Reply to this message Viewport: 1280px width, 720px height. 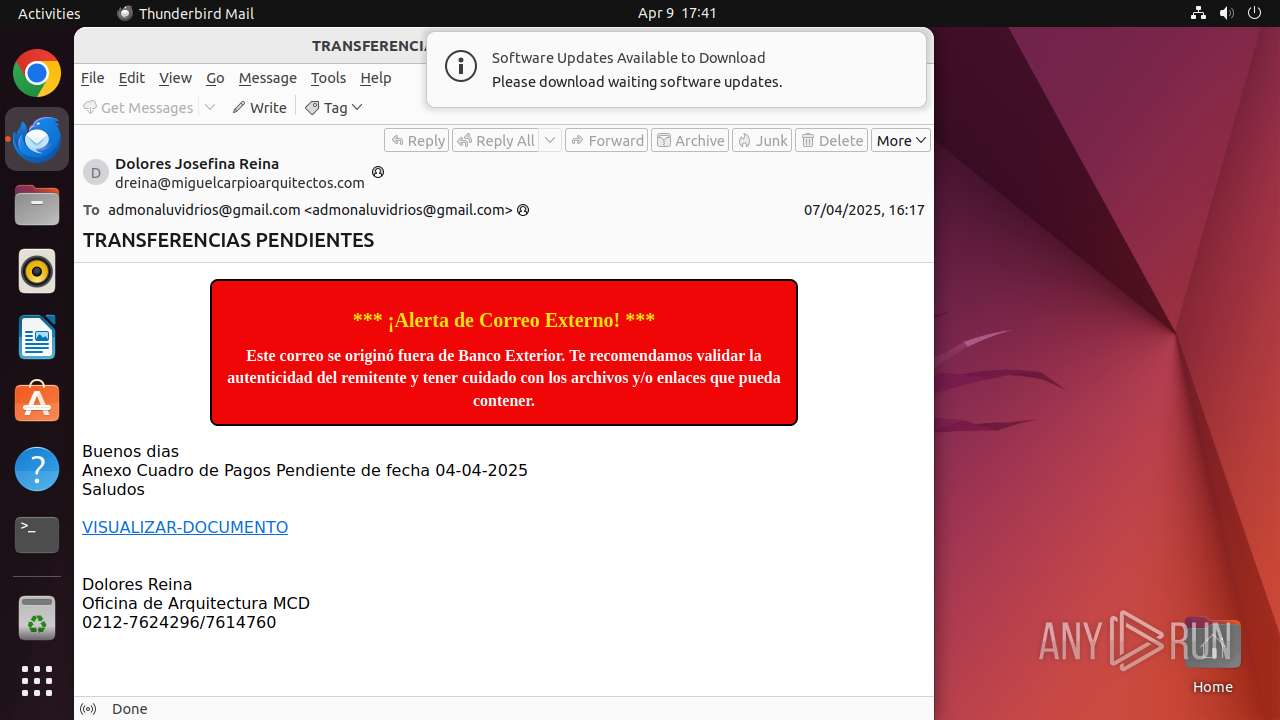point(418,141)
